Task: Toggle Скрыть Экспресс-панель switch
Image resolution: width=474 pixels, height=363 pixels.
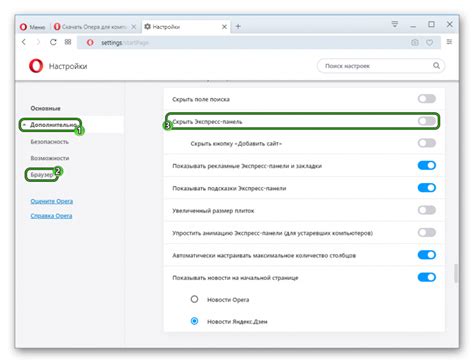Action: pyautogui.click(x=427, y=121)
